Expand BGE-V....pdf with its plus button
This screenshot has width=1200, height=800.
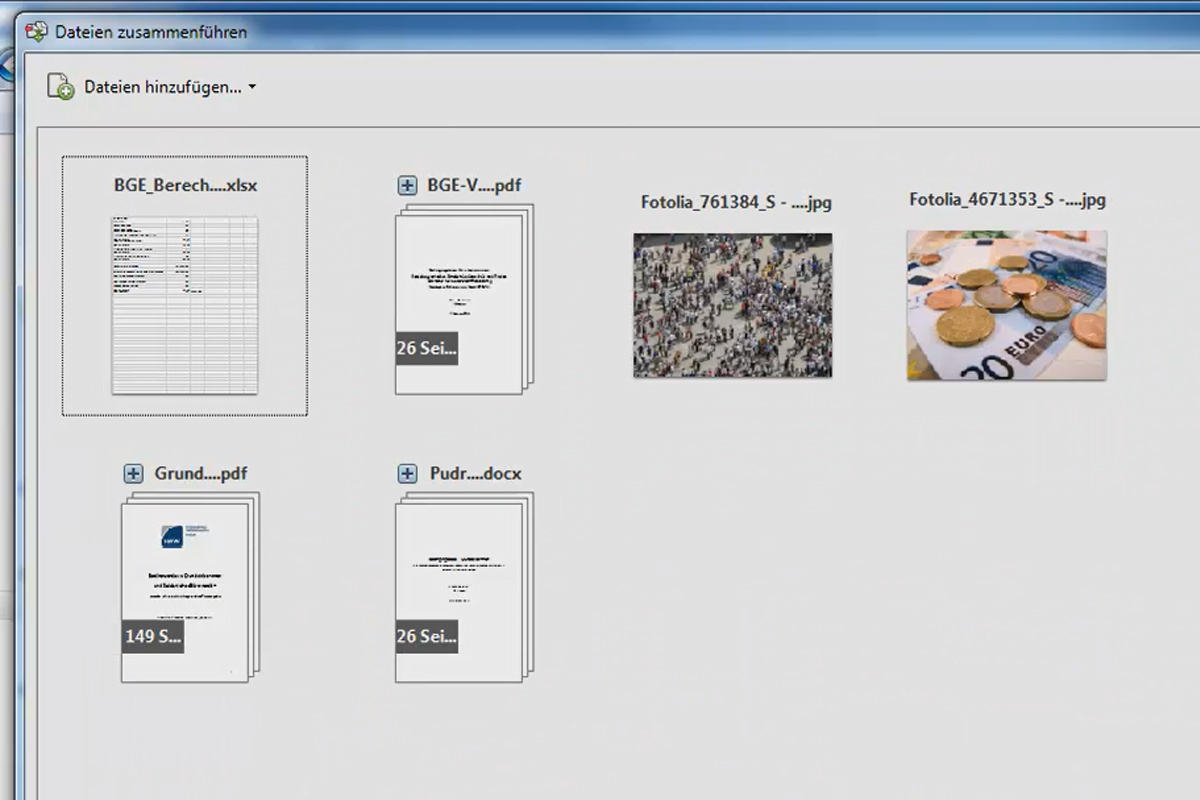407,185
